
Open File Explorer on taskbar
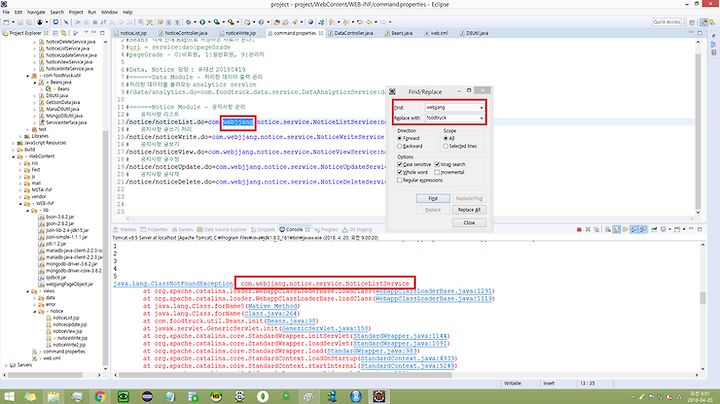pos(53,396)
